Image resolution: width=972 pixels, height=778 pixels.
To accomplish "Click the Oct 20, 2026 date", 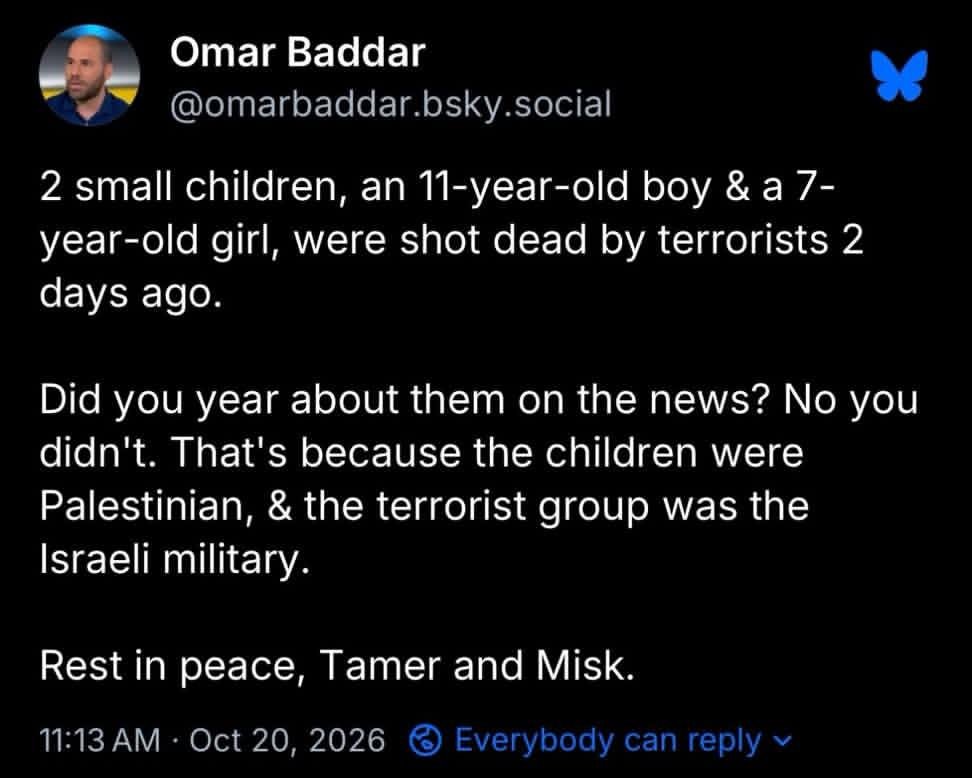I will (287, 740).
